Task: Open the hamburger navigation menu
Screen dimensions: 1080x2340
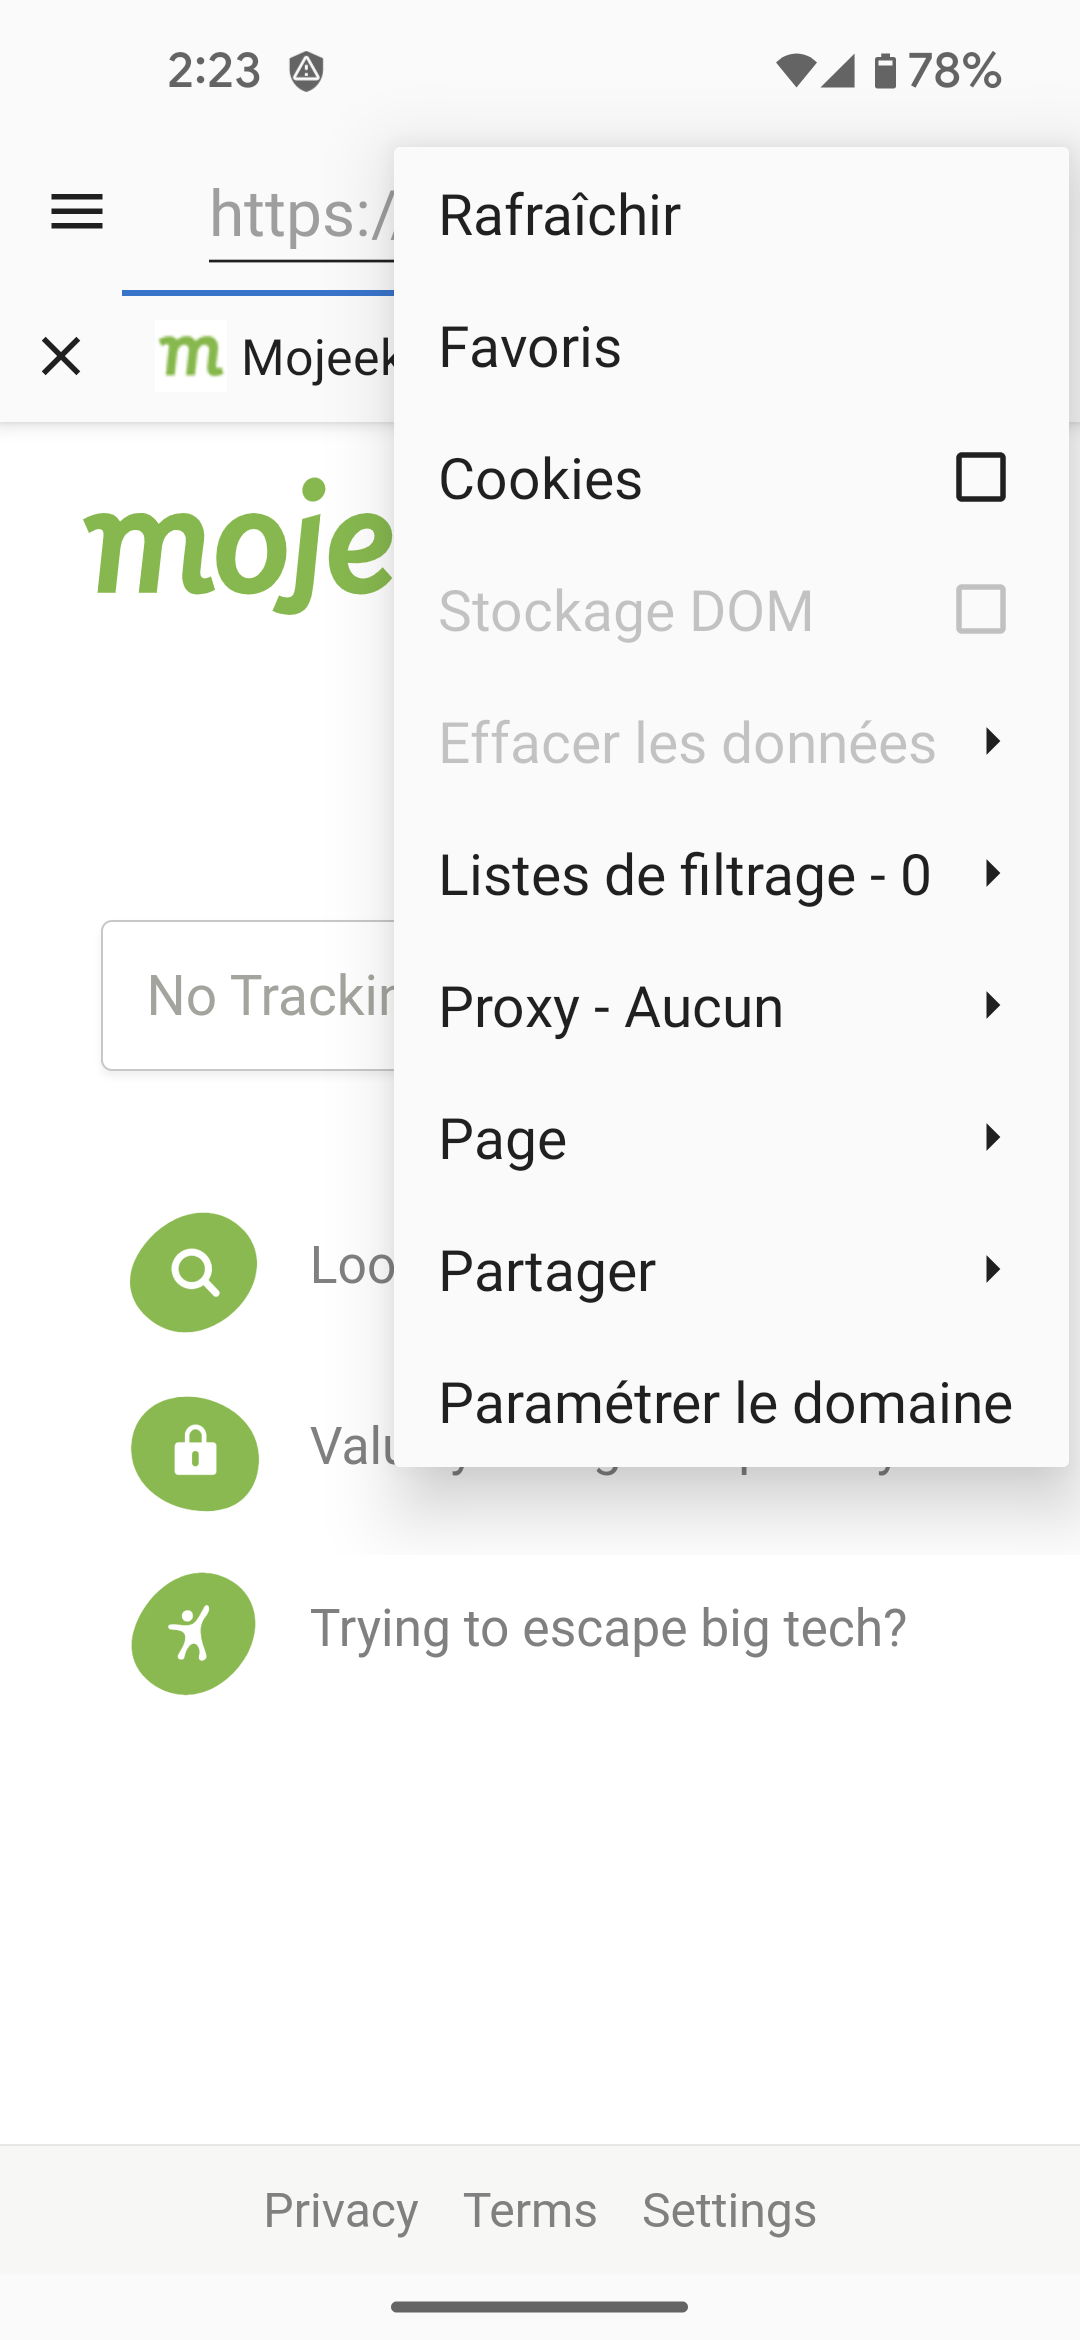Action: 77,212
